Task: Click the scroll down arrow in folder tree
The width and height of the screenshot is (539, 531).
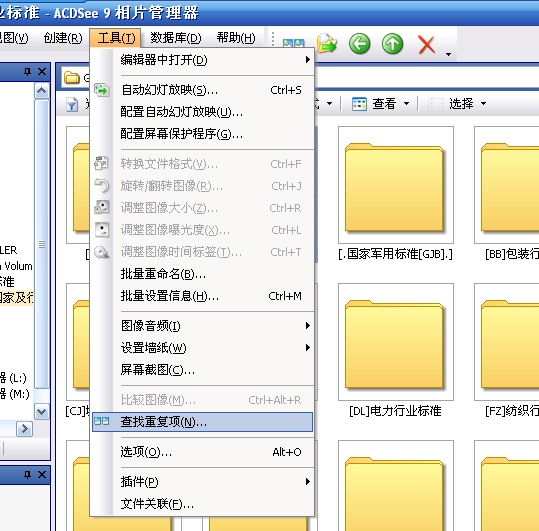Action: 42,411
